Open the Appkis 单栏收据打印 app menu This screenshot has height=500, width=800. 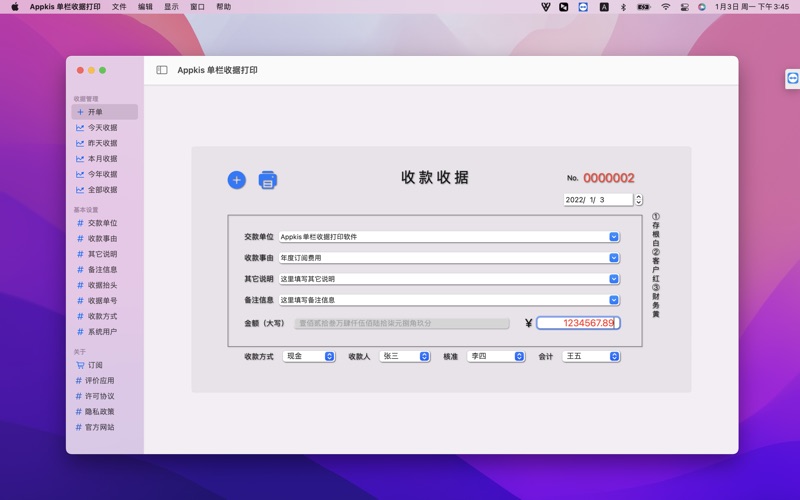pyautogui.click(x=65, y=7)
